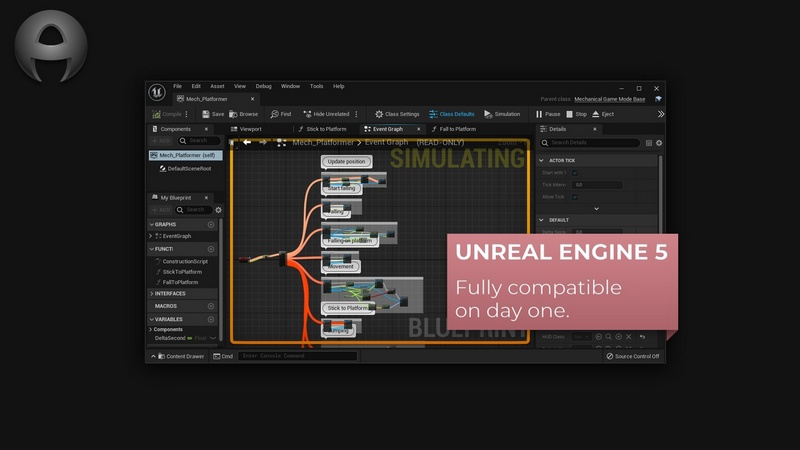The width and height of the screenshot is (800, 450).
Task: Click the Find magnifier in toolbar
Action: (x=280, y=114)
